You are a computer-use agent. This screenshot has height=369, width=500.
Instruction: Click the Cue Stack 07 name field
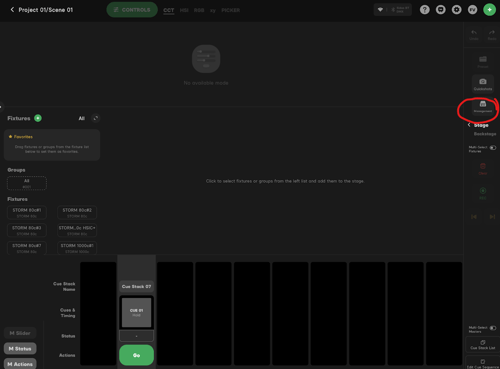click(136, 286)
